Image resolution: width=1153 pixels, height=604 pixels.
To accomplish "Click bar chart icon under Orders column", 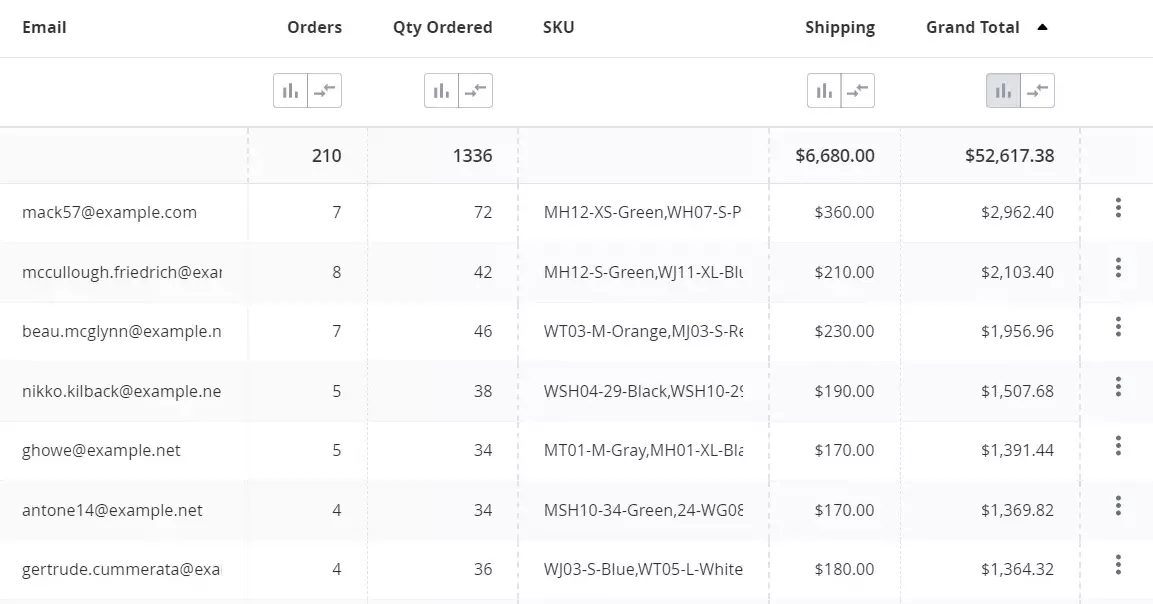I will [290, 91].
